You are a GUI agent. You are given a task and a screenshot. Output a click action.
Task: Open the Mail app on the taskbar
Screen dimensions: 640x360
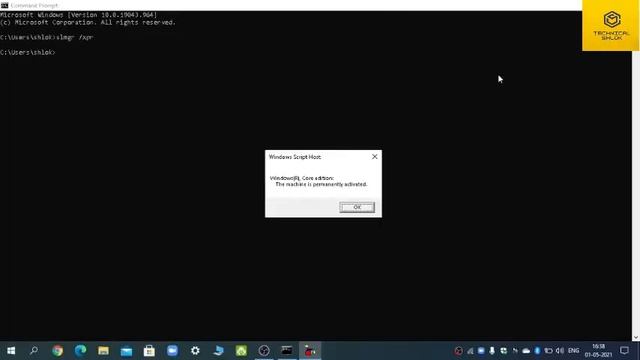point(127,351)
